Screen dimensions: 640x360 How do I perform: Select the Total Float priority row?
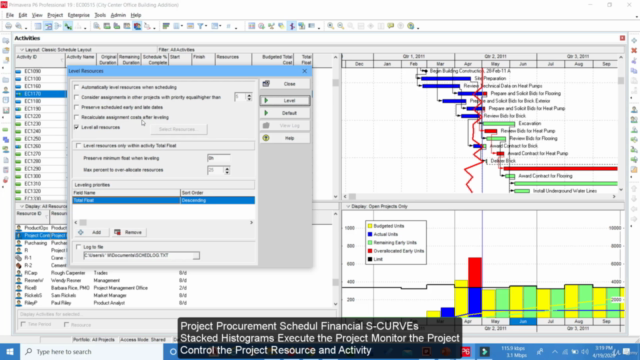click(x=164, y=200)
